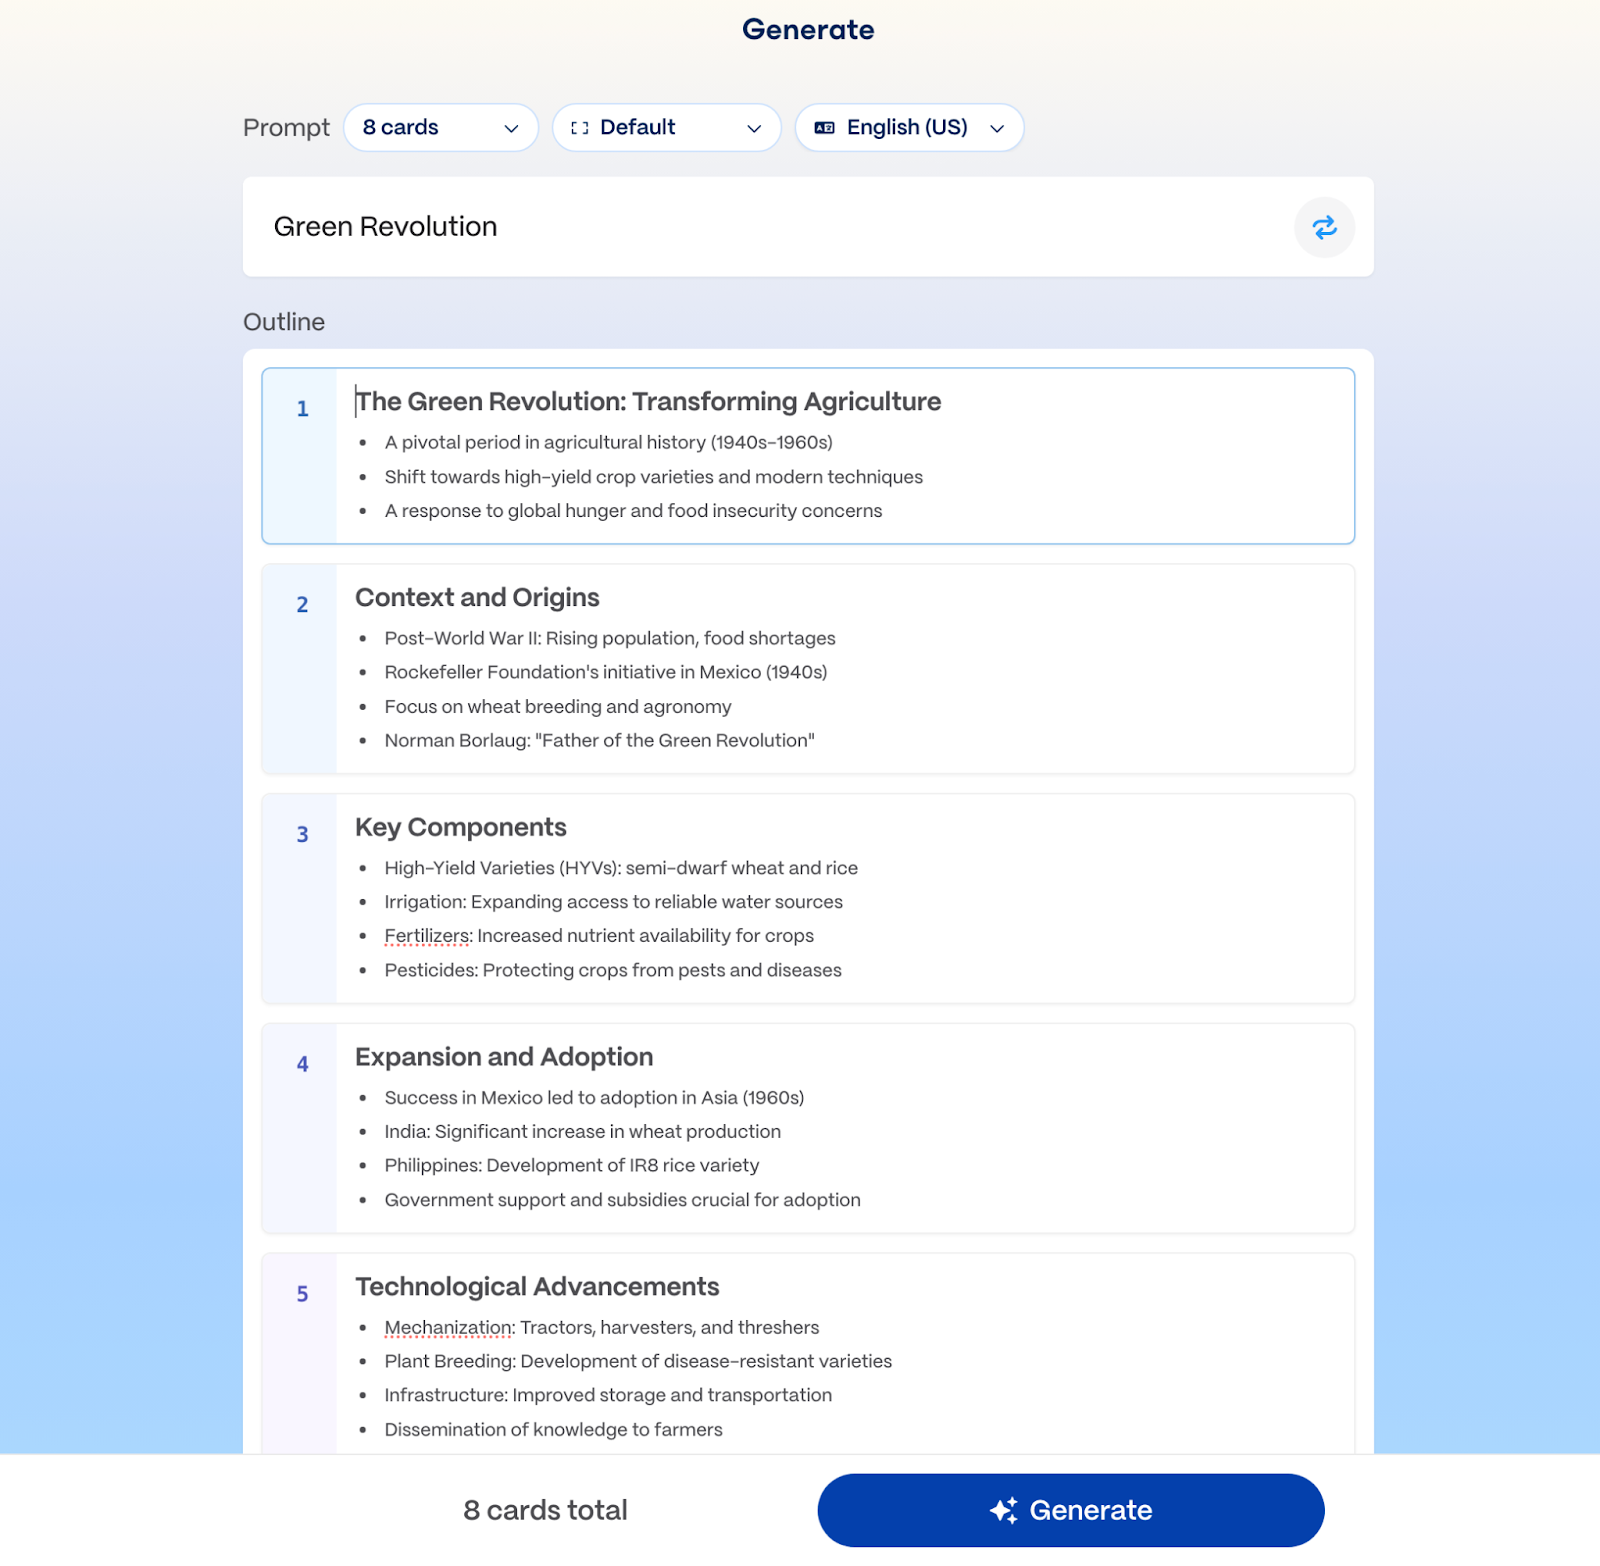Click bullet 'Shift towards high-yield crop varieties'

pos(654,477)
